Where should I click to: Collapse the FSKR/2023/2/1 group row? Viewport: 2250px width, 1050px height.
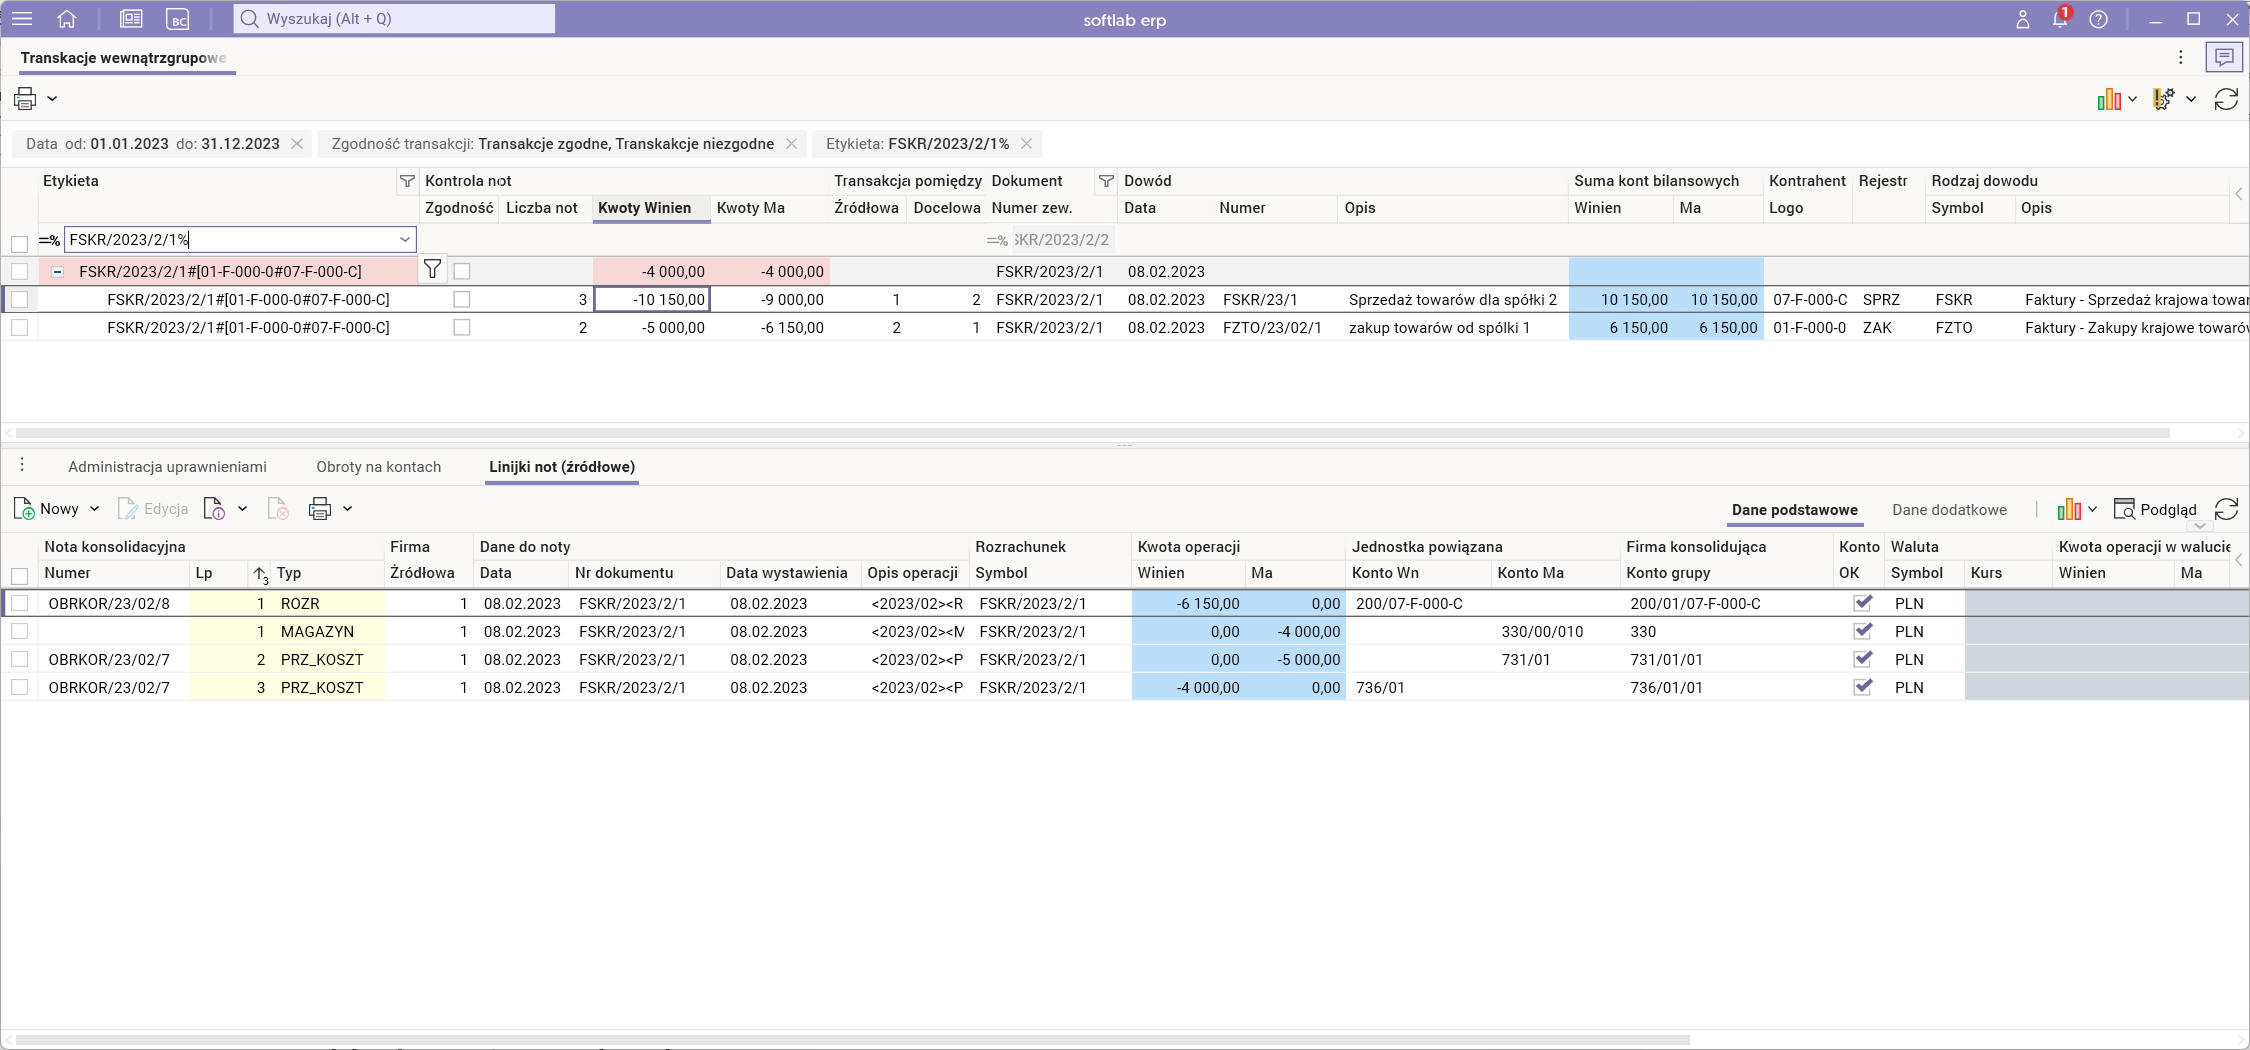tap(58, 272)
